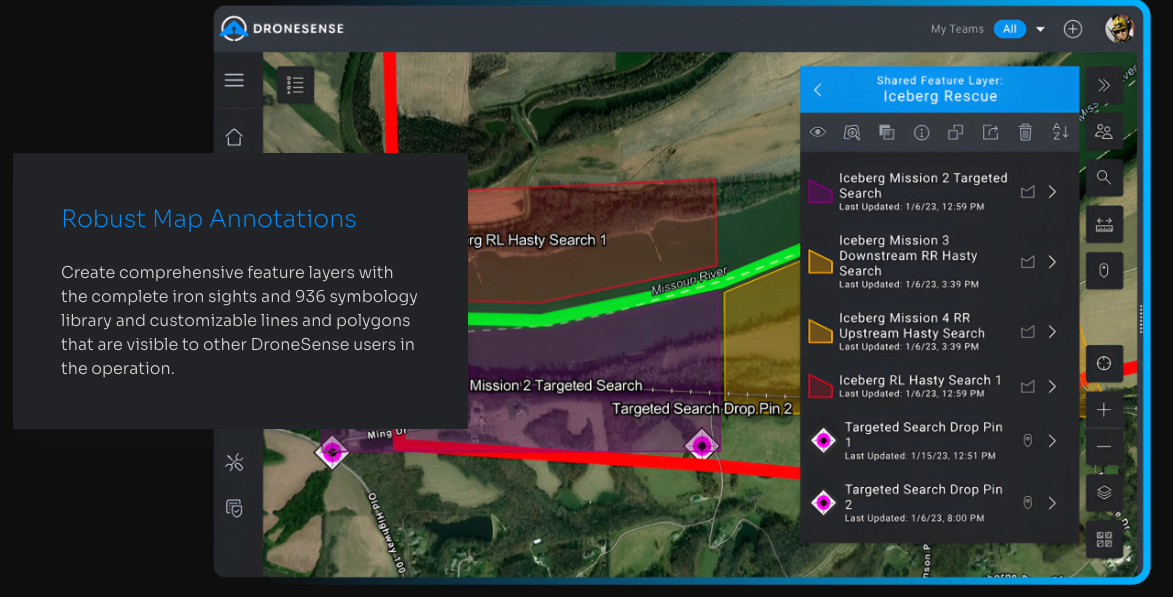Zoom in on the map with plus button
The image size is (1173, 597).
[x=1104, y=410]
